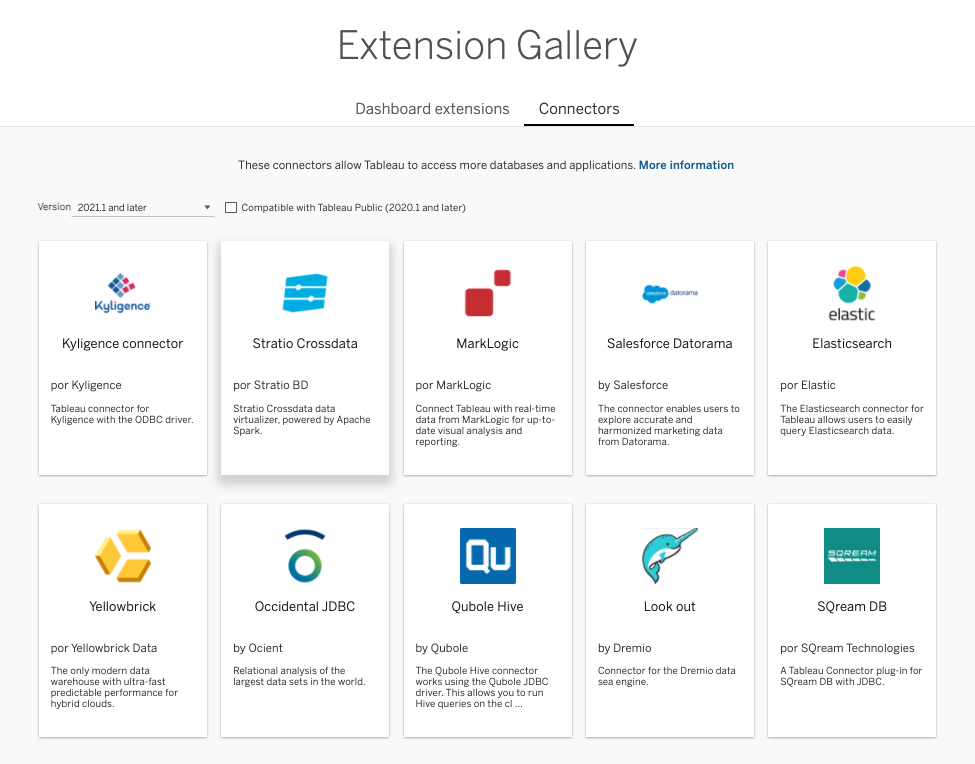Open the Salesforce Datorama logo

coord(669,294)
